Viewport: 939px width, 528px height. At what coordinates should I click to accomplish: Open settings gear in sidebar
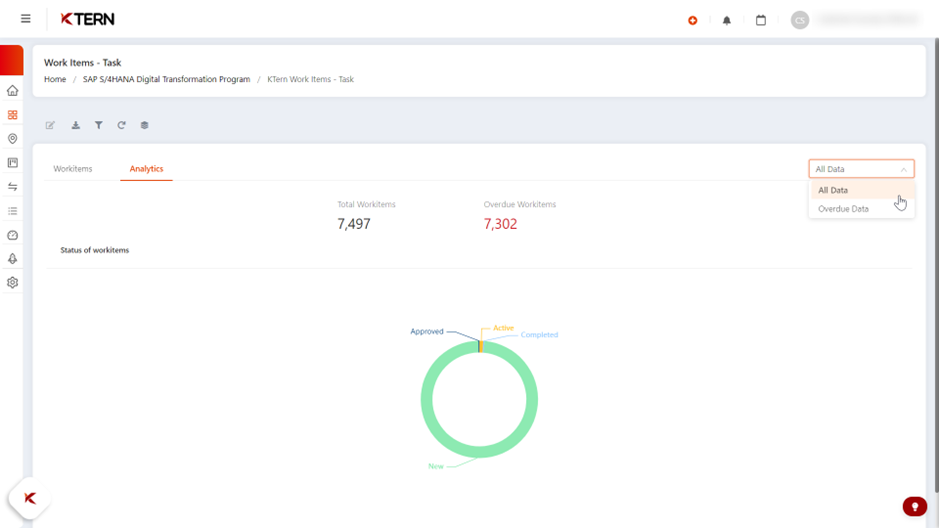[x=13, y=283]
